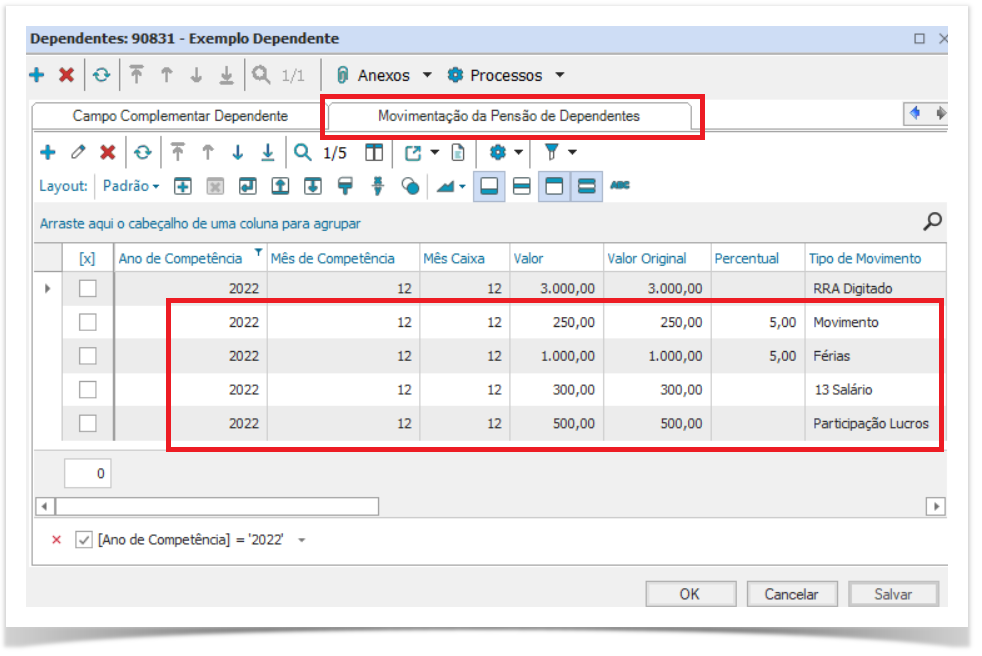Go to previous record in grid toolbar
Viewport: 982px width, 656px height.
(208, 152)
